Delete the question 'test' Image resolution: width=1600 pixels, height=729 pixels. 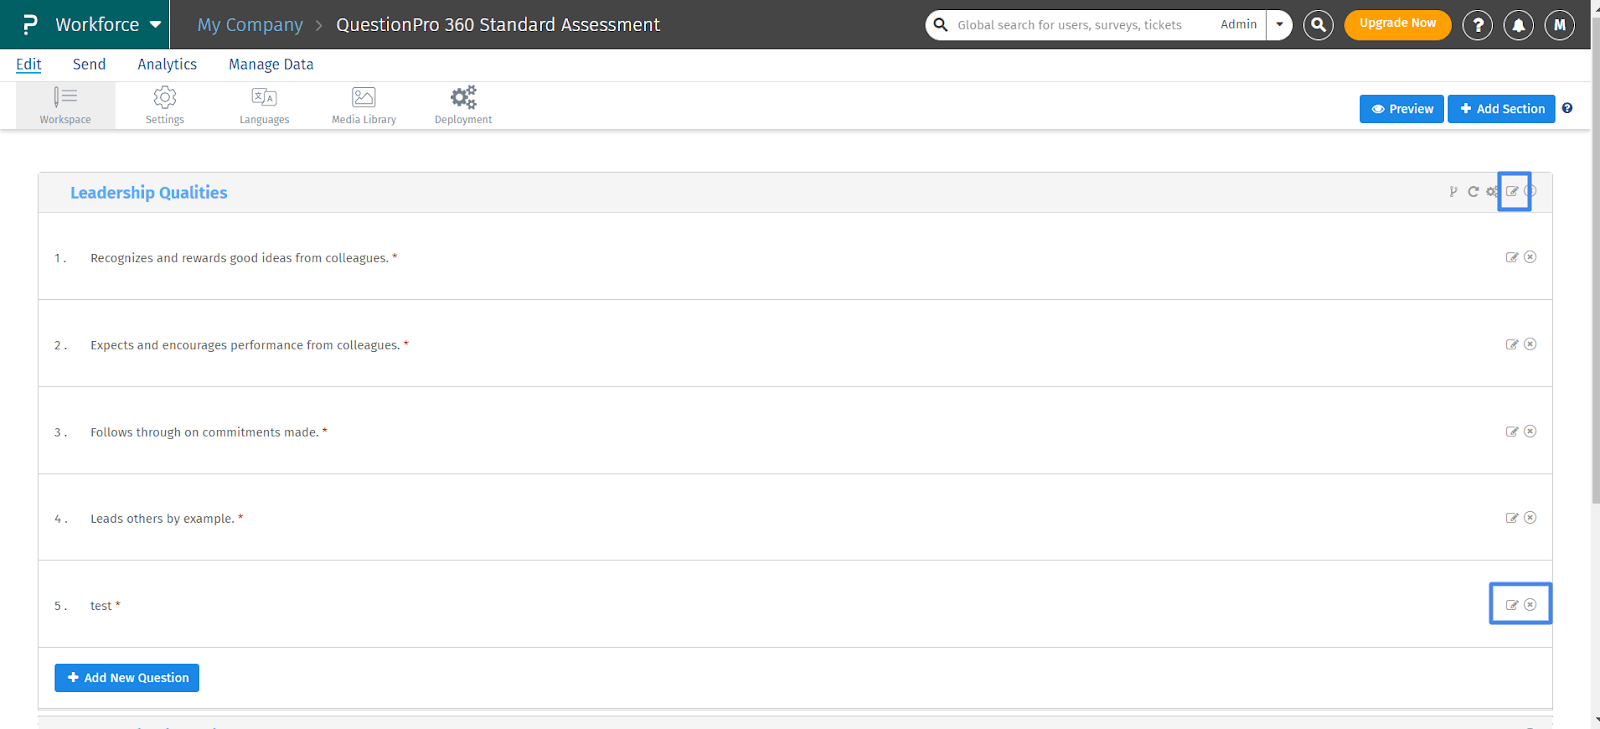click(1530, 605)
